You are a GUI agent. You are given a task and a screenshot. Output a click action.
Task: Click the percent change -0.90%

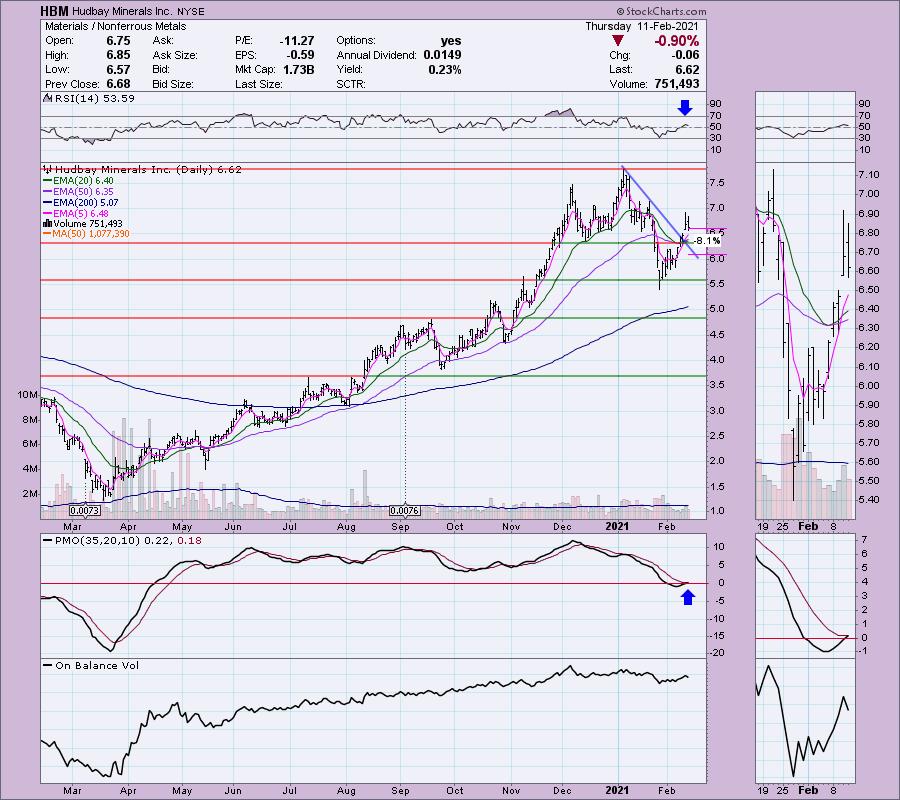[677, 41]
